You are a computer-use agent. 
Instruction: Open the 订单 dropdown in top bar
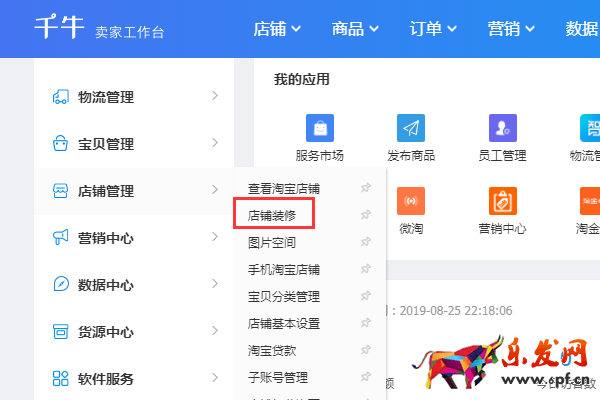tap(433, 29)
